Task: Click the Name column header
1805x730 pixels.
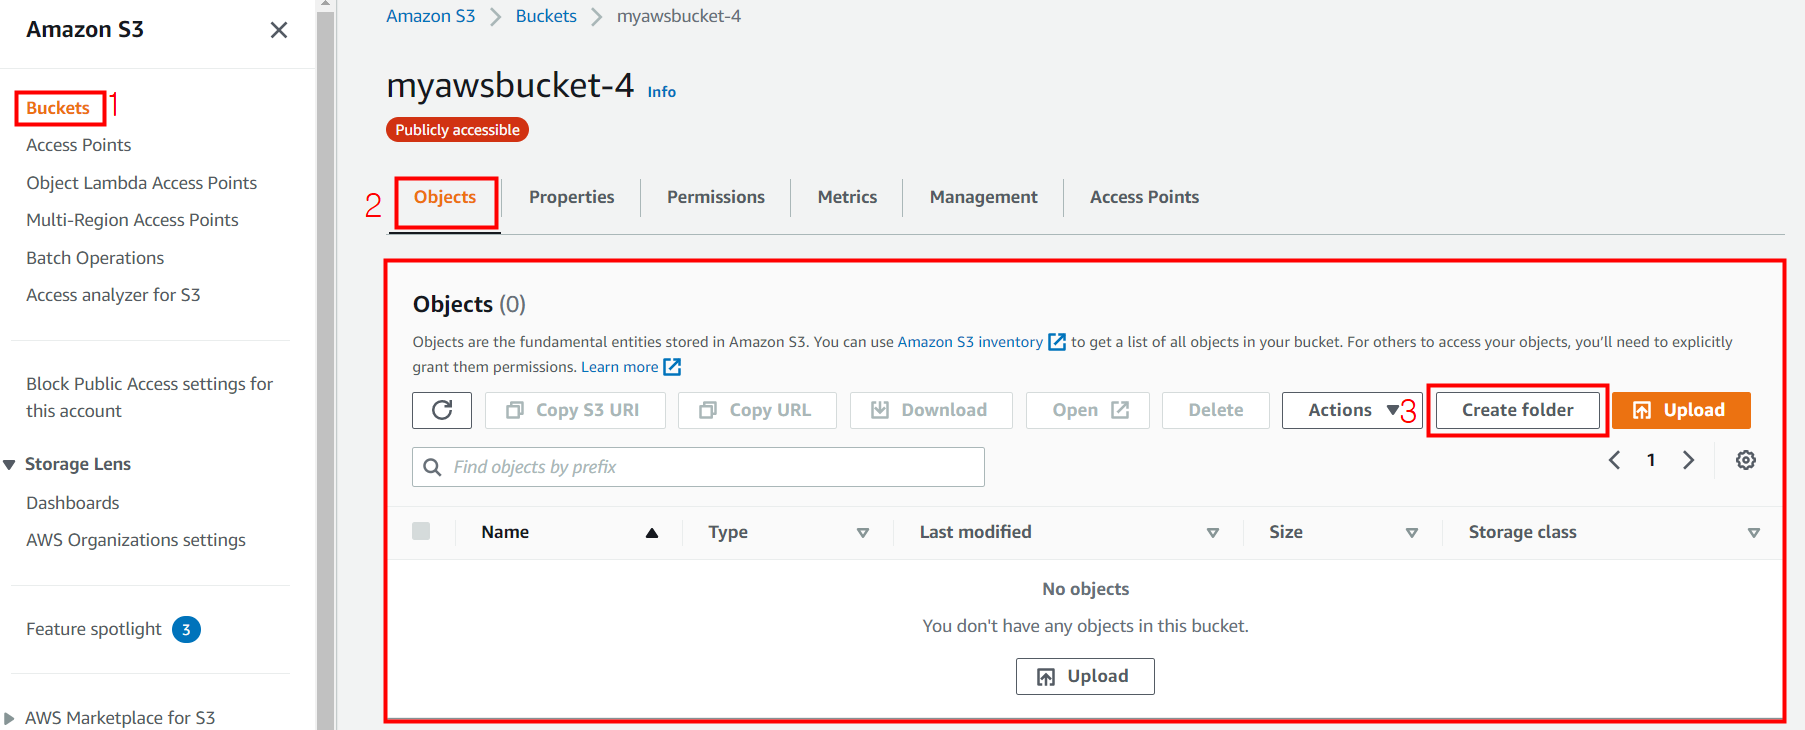Action: coord(505,532)
